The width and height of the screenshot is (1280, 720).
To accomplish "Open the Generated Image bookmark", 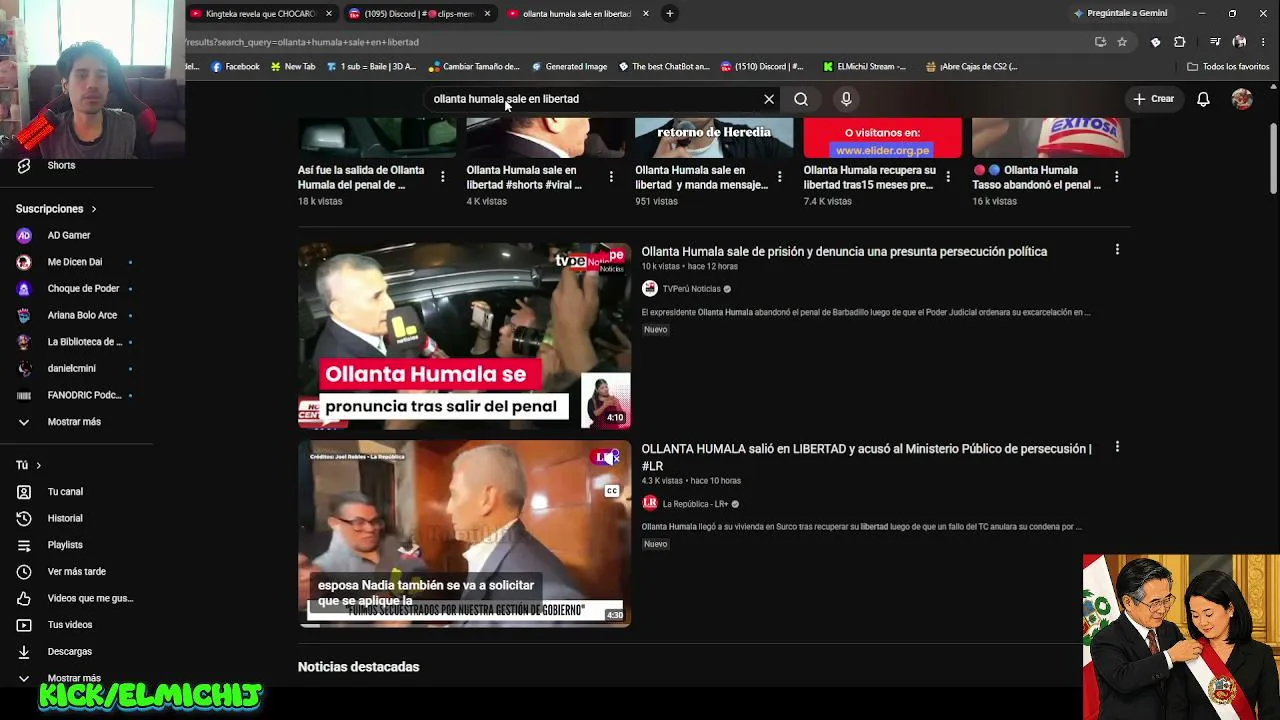I will [569, 67].
